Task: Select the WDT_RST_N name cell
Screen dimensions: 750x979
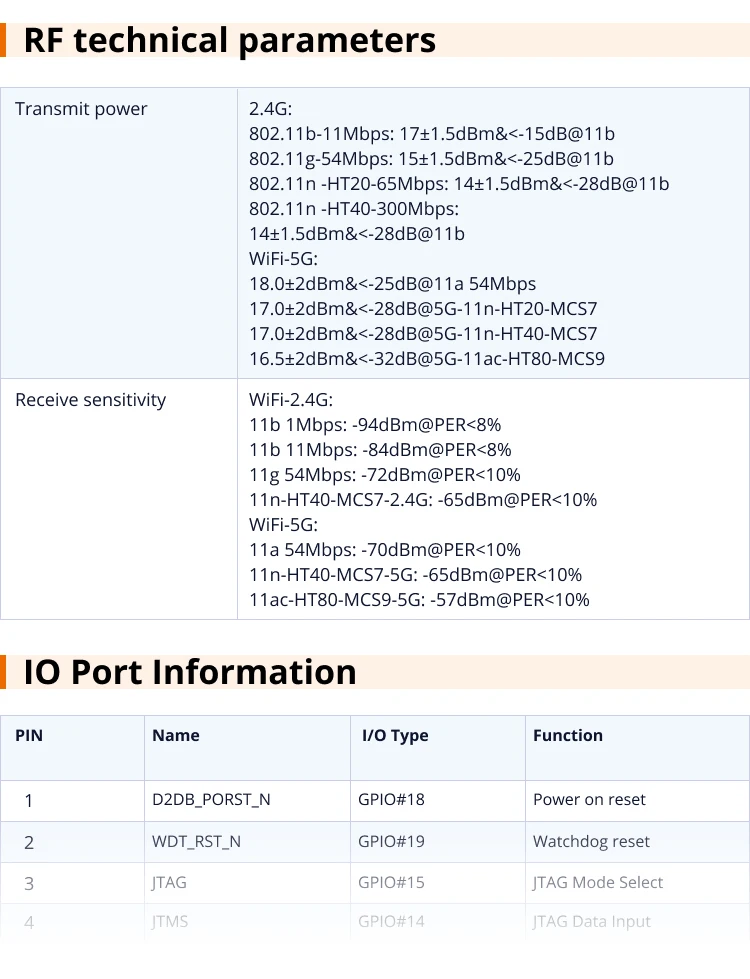Action: click(196, 842)
